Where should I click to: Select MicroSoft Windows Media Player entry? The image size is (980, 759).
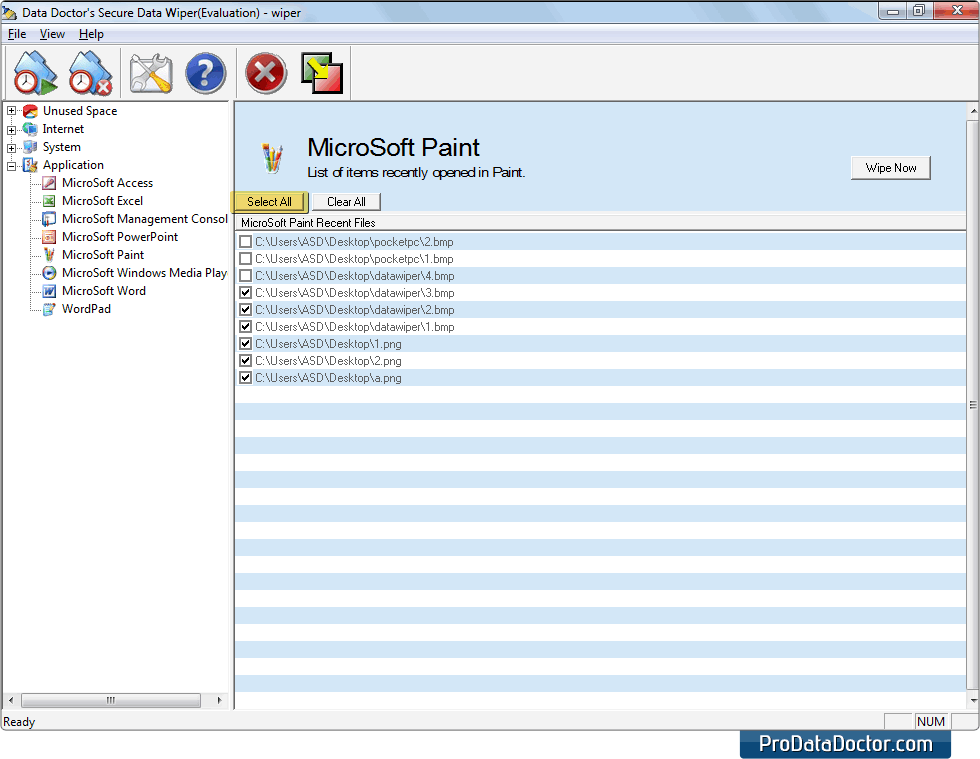point(144,273)
